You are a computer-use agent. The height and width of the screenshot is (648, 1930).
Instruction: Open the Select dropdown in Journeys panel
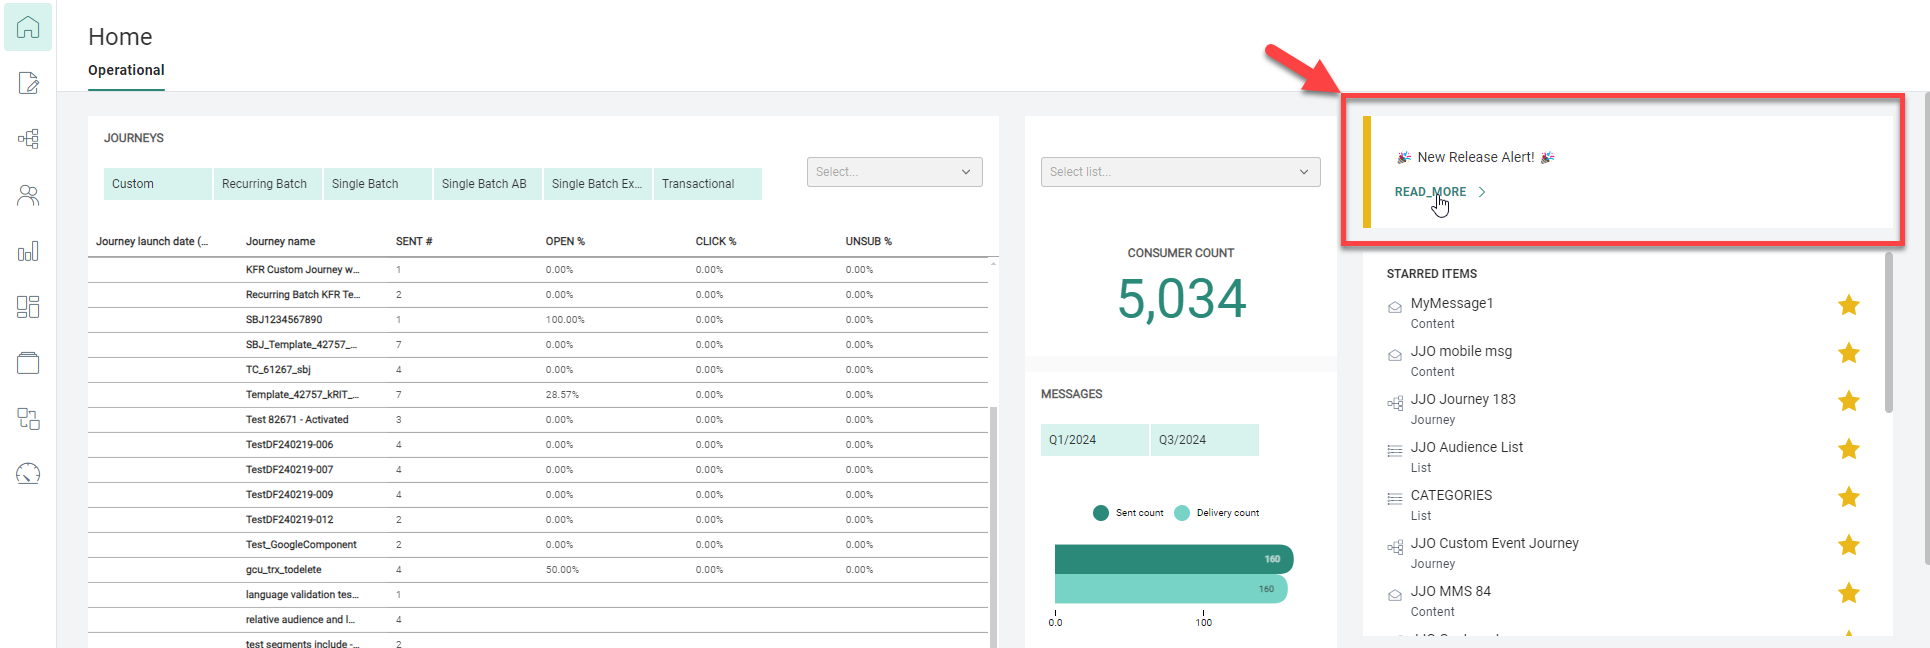894,172
